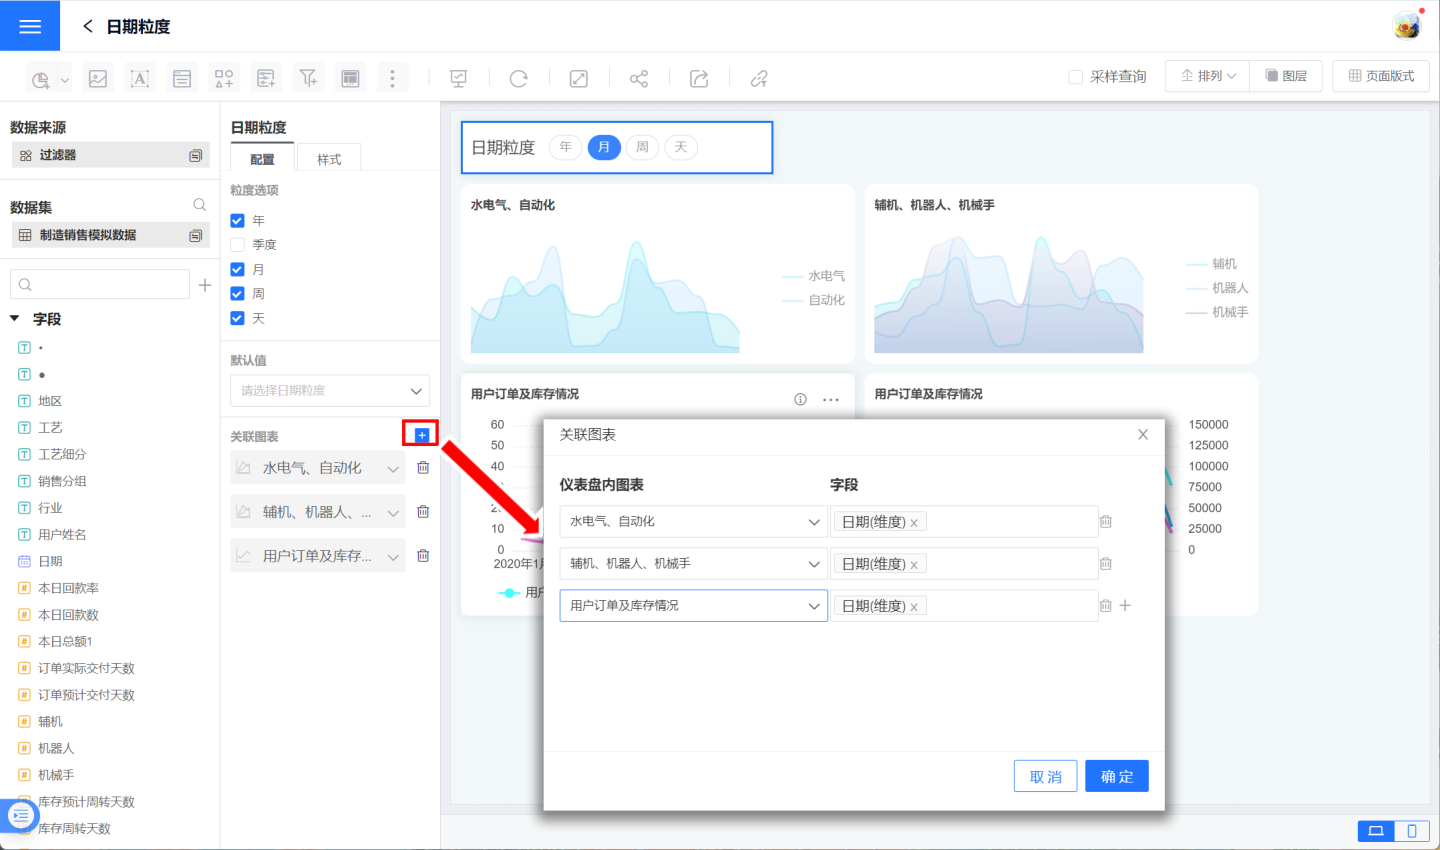Uncheck the 年 granularity option

point(238,220)
